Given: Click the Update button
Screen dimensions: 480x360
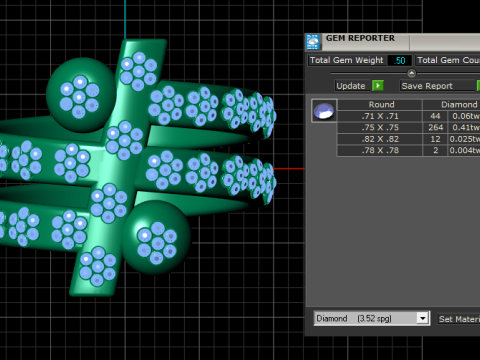Looking at the screenshot, I should 353,86.
